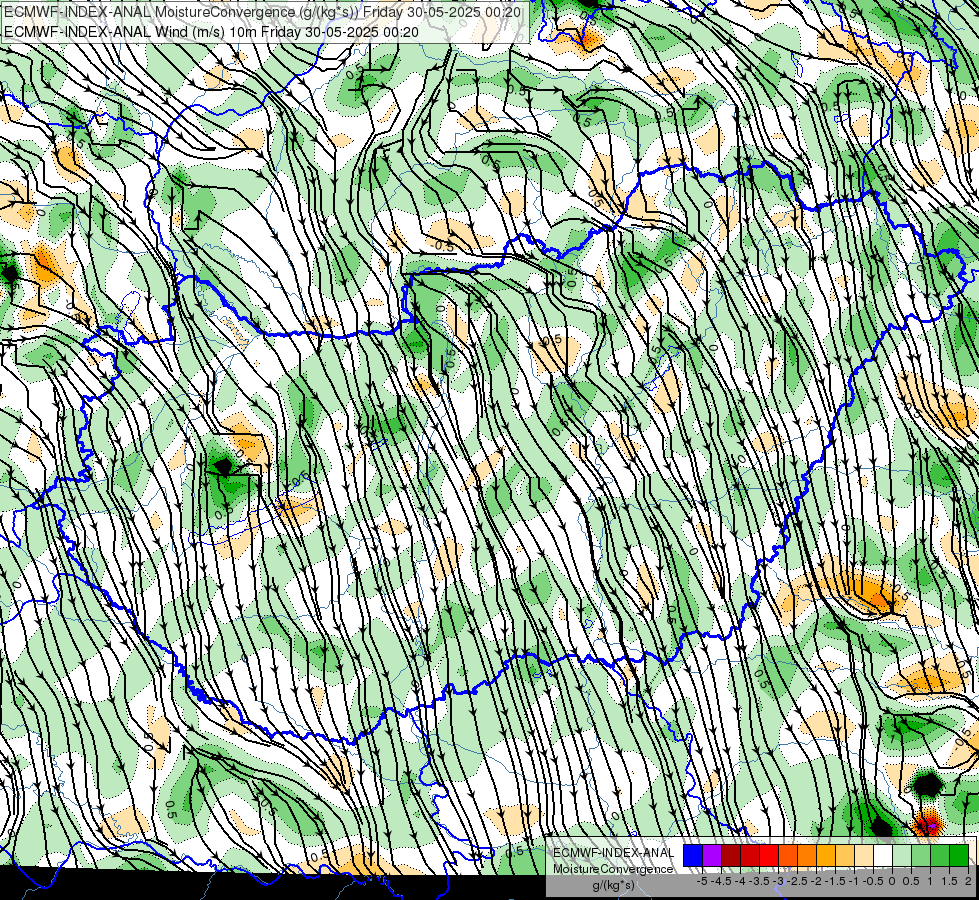Click the '-1' legend scale value
979x900 pixels.
[854, 881]
